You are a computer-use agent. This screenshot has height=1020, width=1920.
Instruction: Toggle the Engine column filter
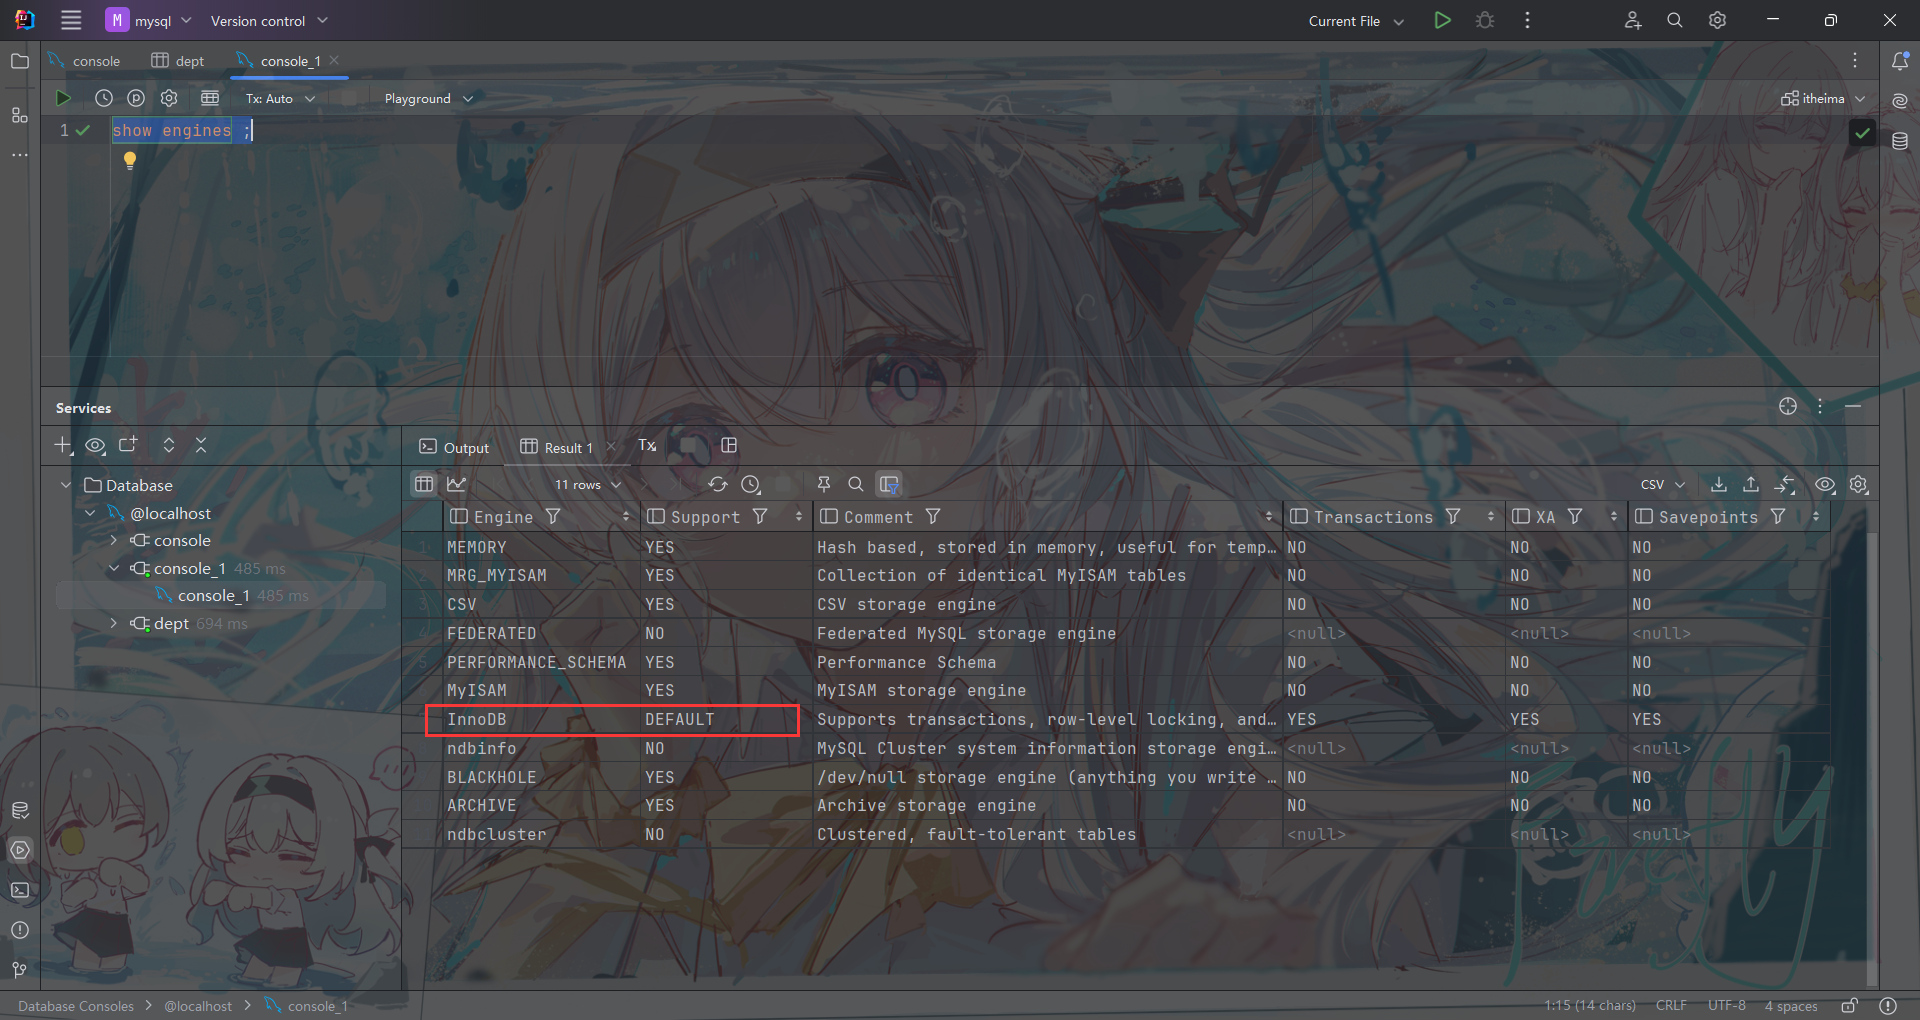[553, 516]
